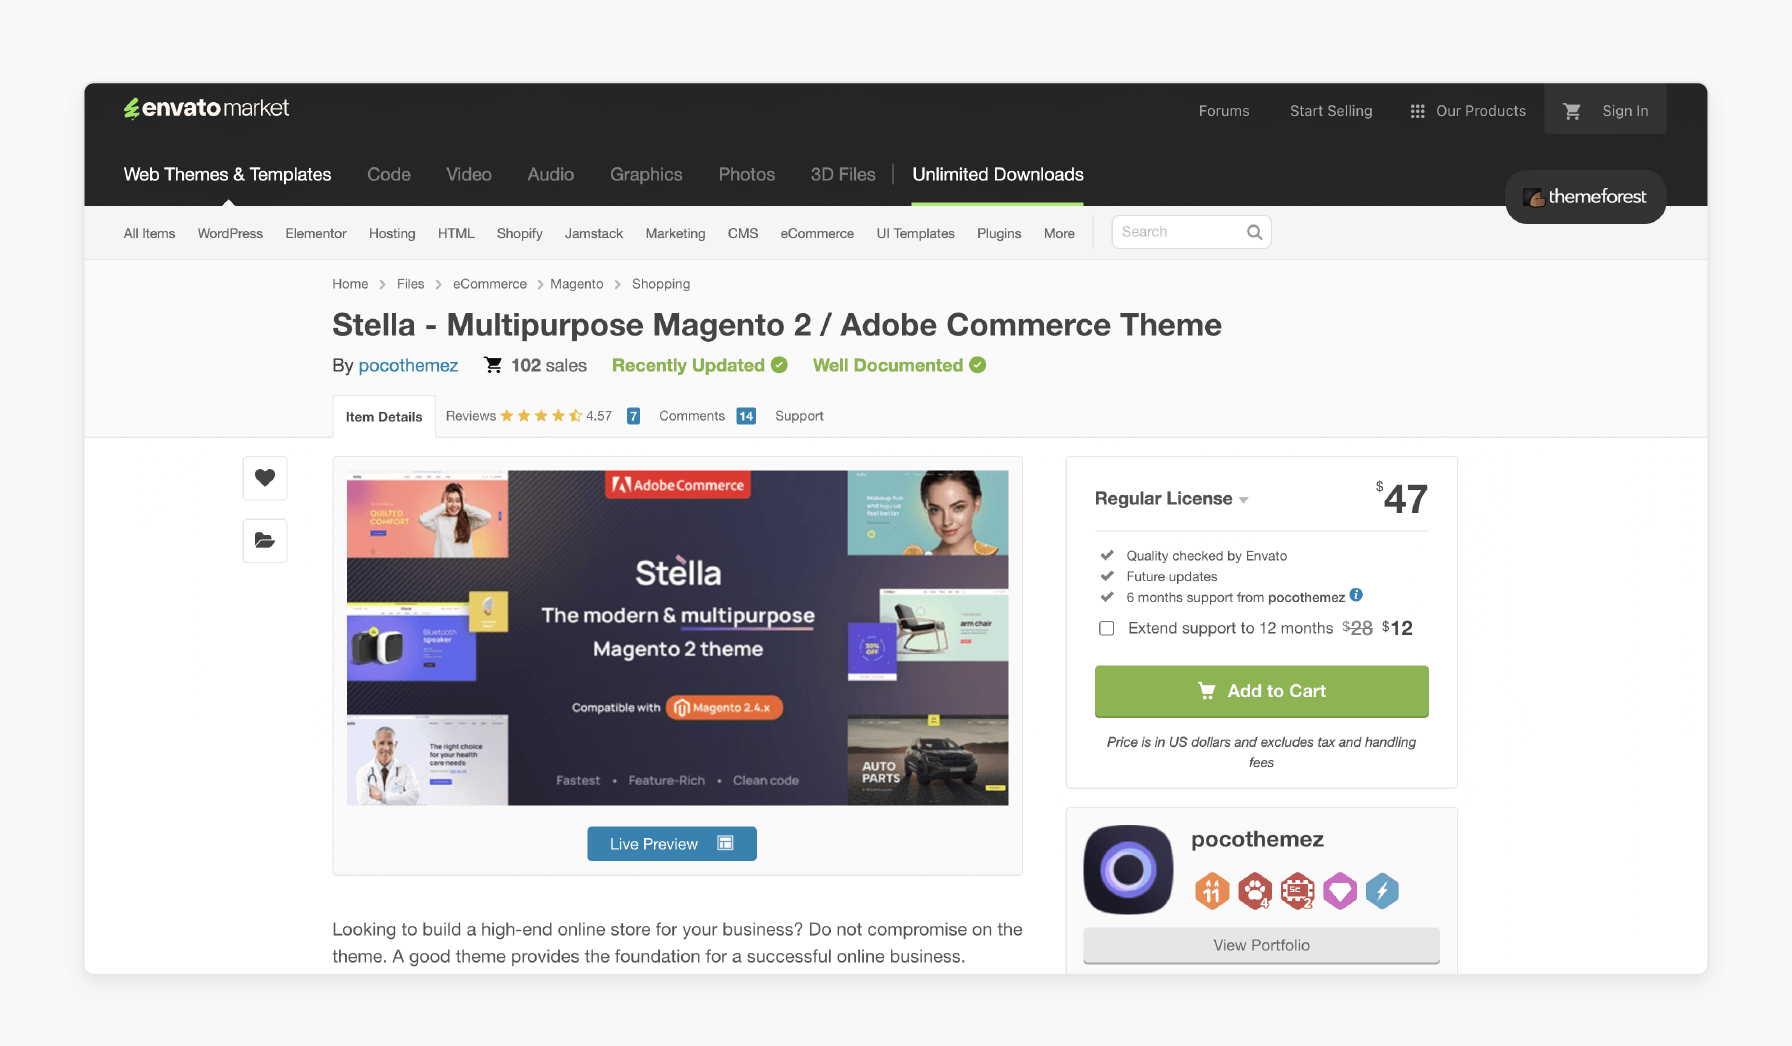The image size is (1792, 1046).
Task: Add to collection with folder icon
Action: (x=265, y=540)
